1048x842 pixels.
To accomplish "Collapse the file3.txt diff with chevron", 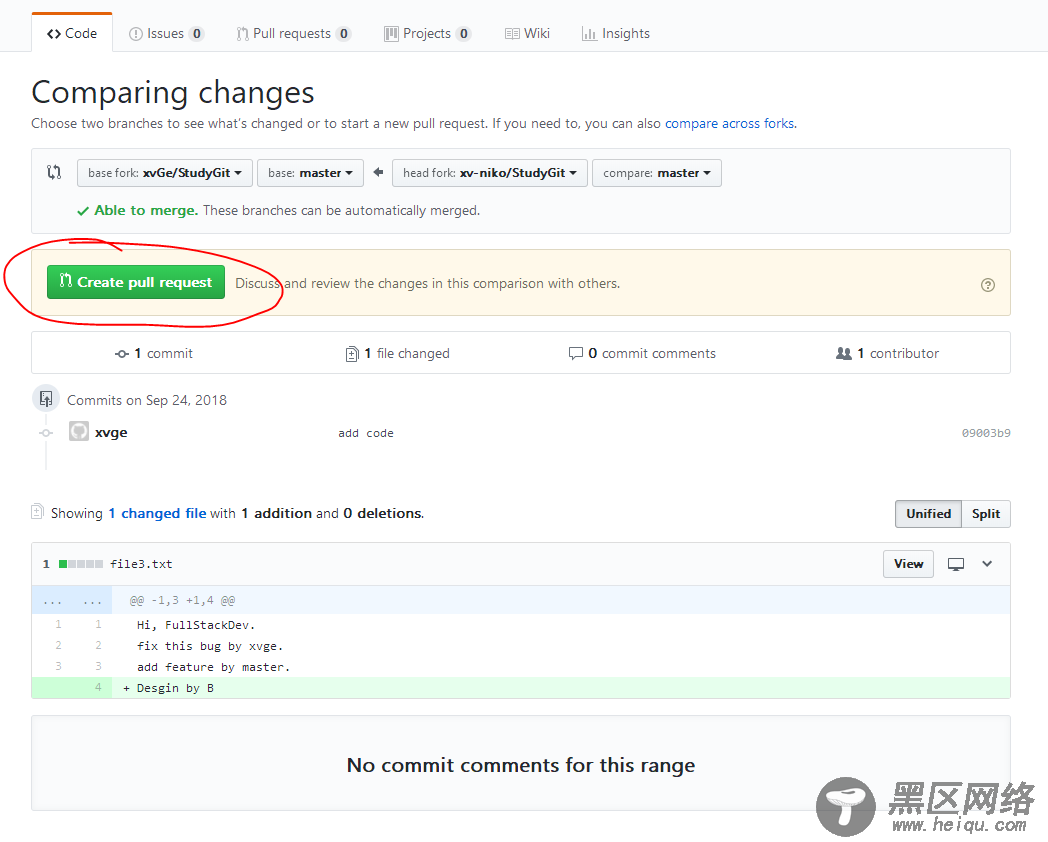I will click(987, 564).
